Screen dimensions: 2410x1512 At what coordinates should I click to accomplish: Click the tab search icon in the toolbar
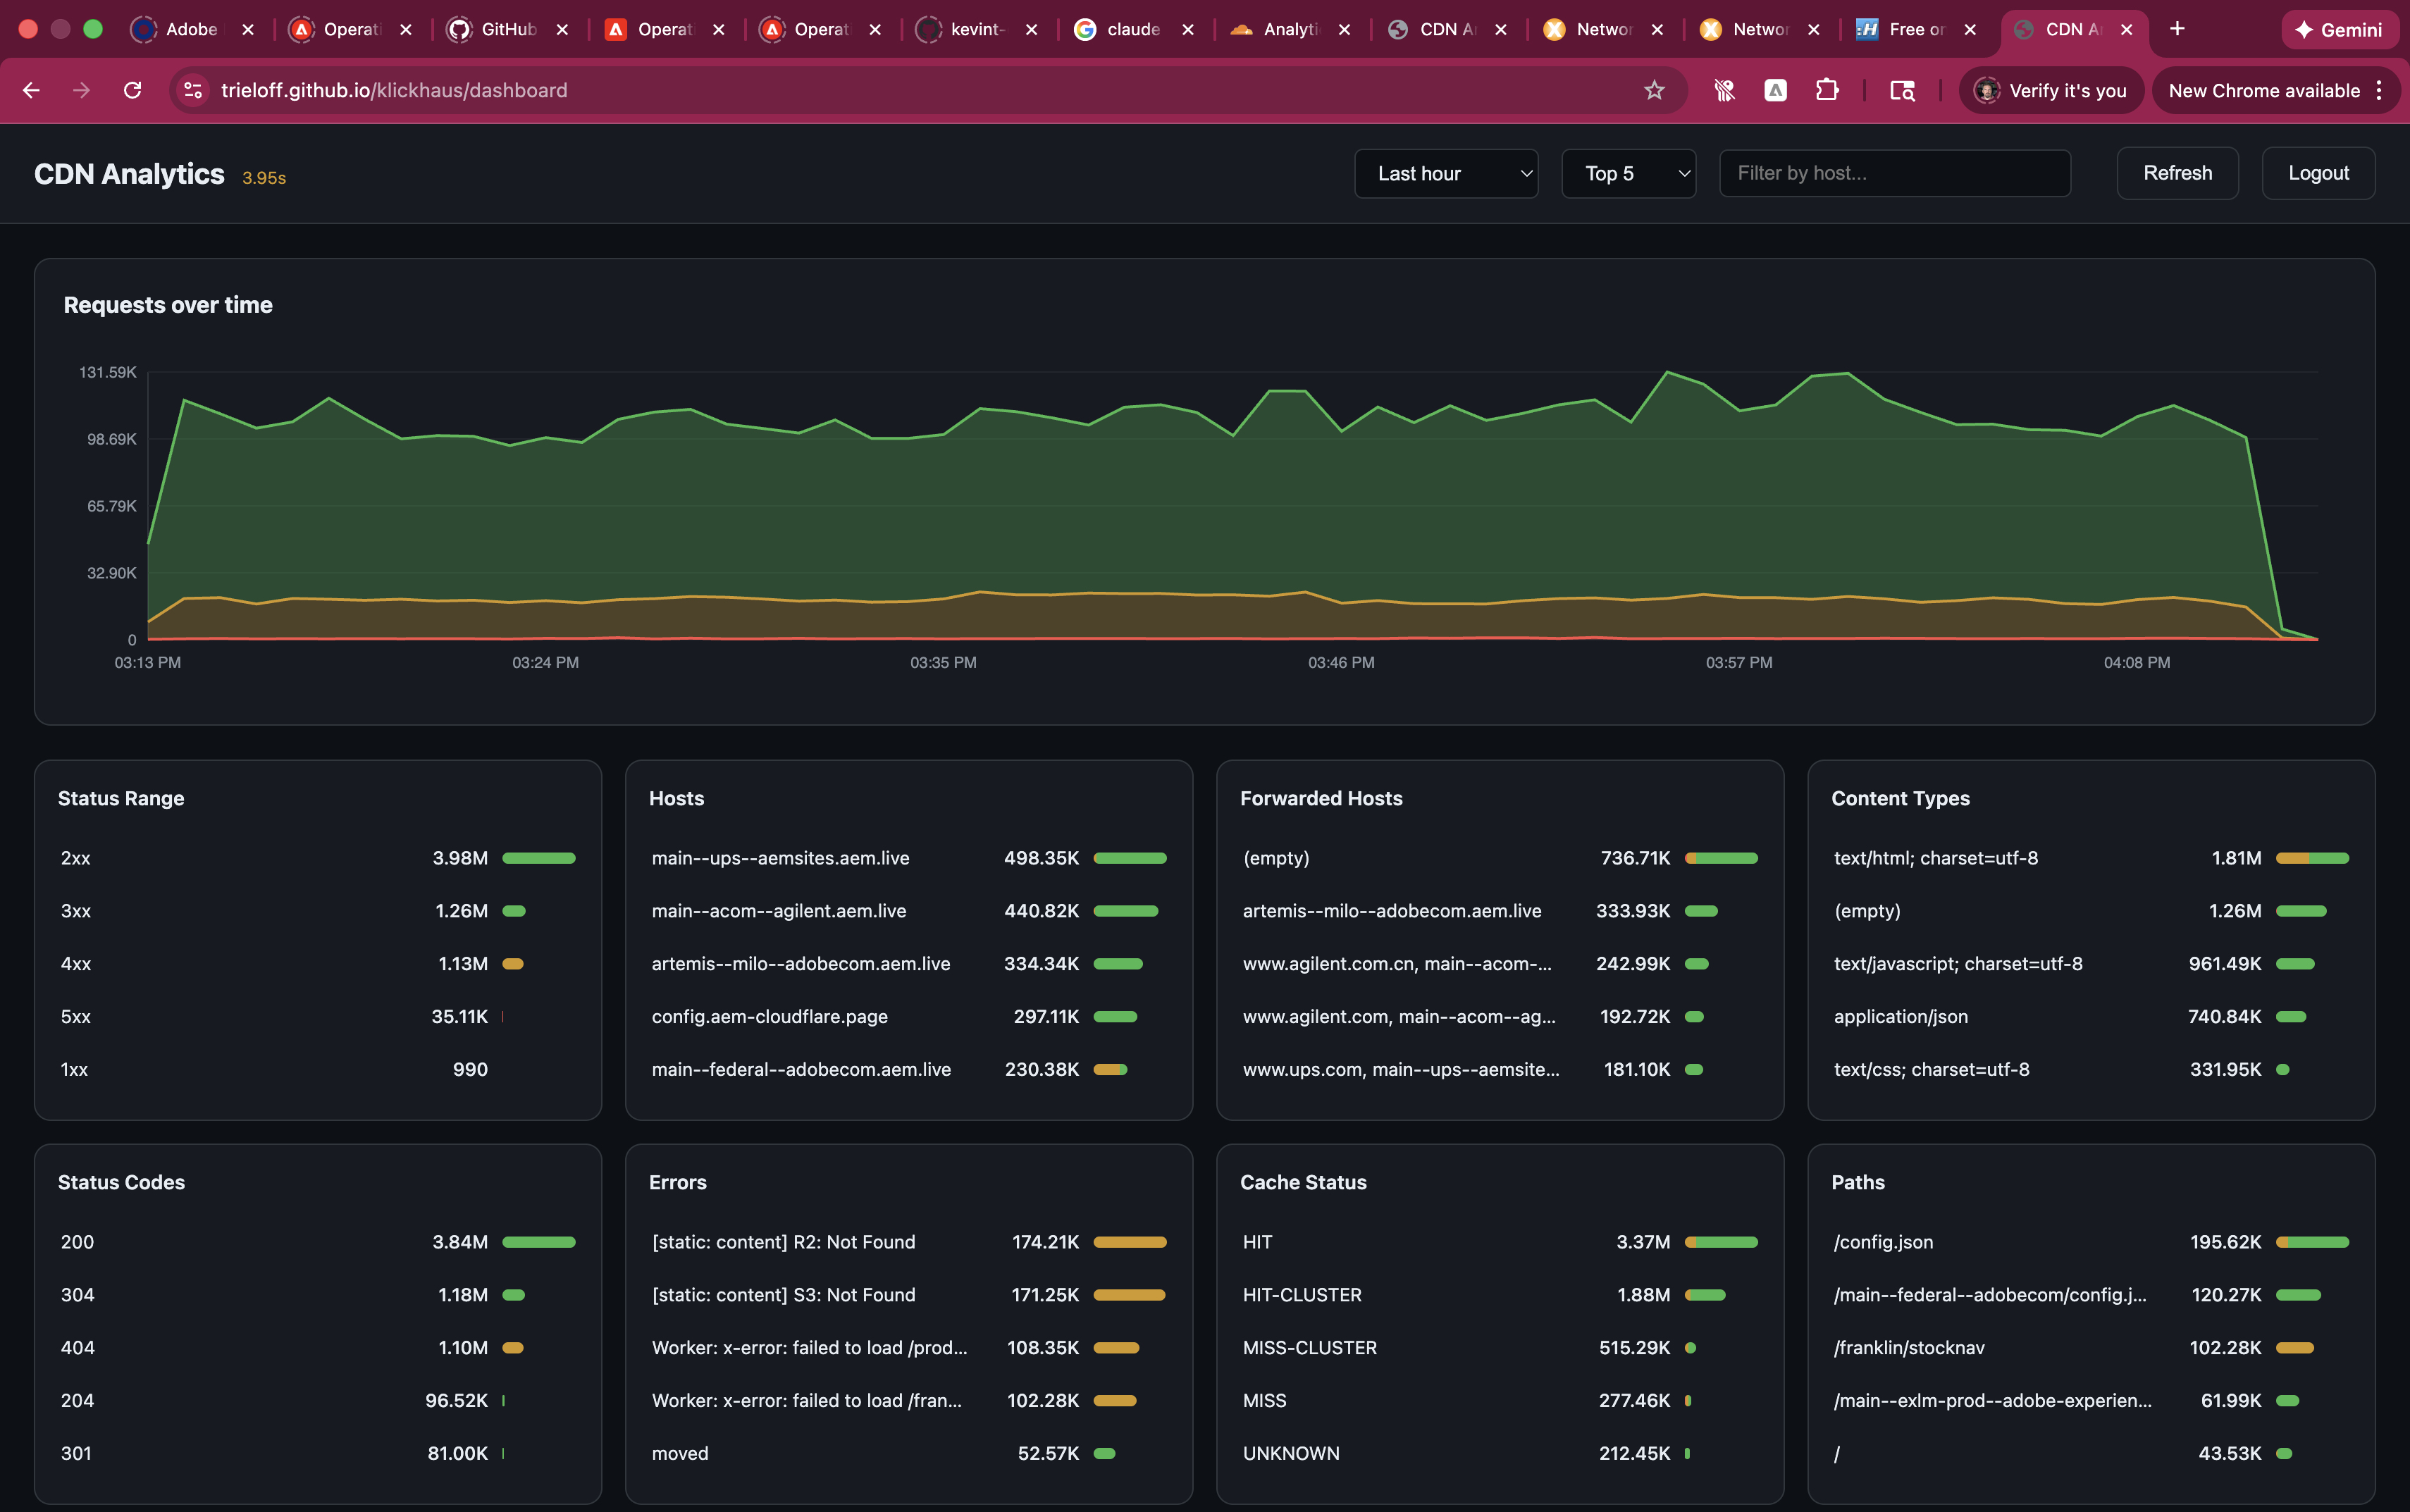1902,90
